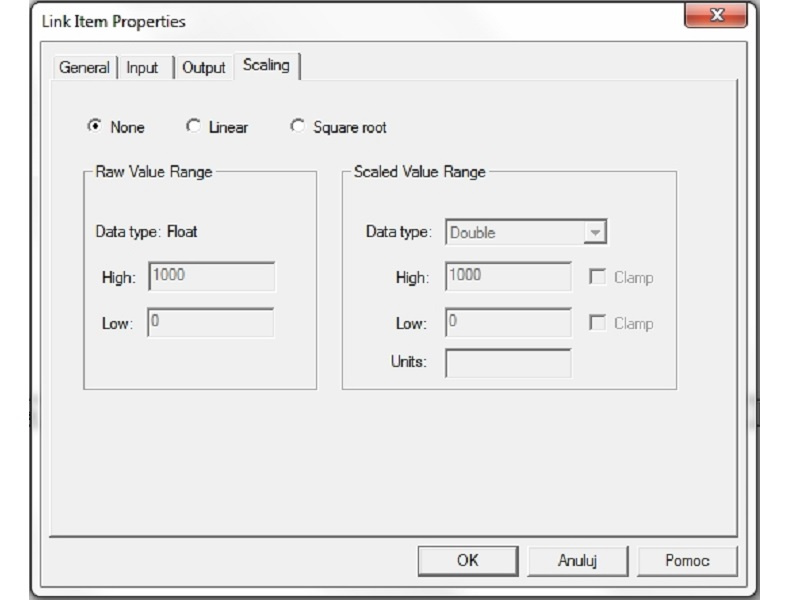Open help with the Pomoc button

[x=687, y=561]
